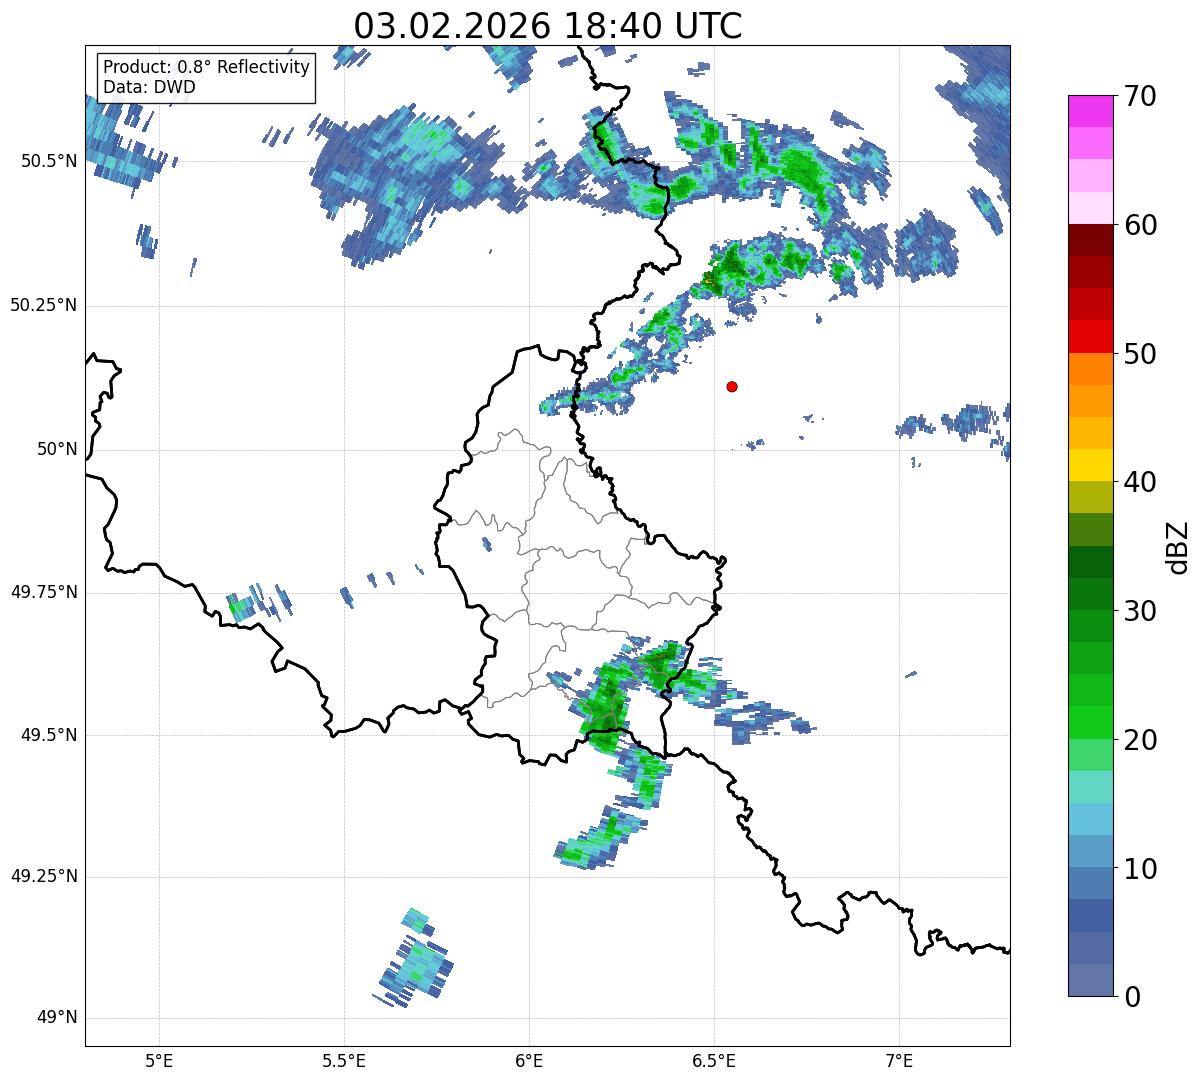Click the longitude label "6.5°E"
Screen dimensions: 1202x1081
tap(714, 1060)
